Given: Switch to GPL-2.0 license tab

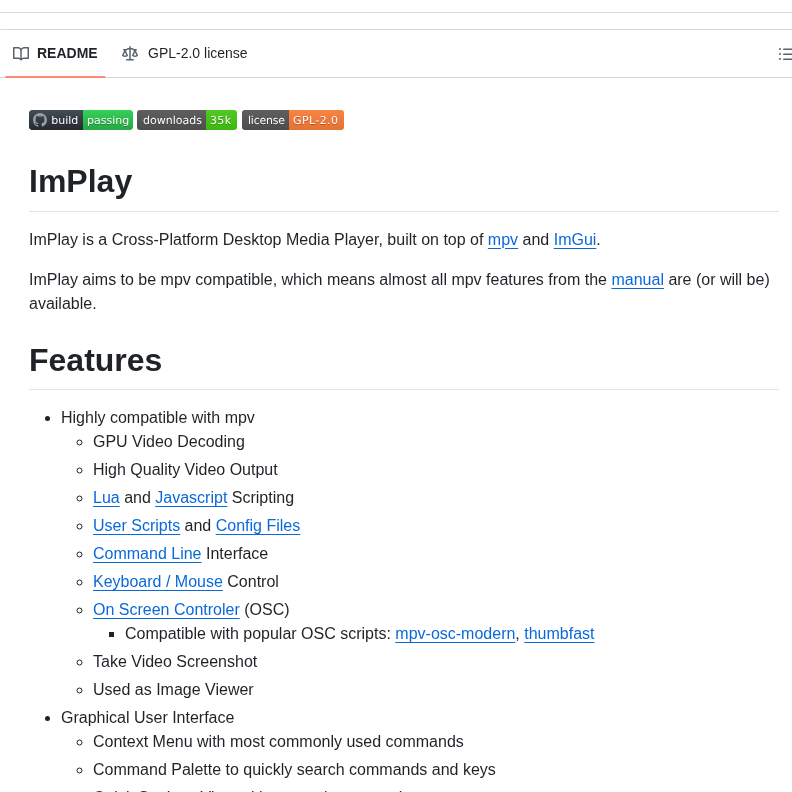Looking at the screenshot, I should [184, 53].
